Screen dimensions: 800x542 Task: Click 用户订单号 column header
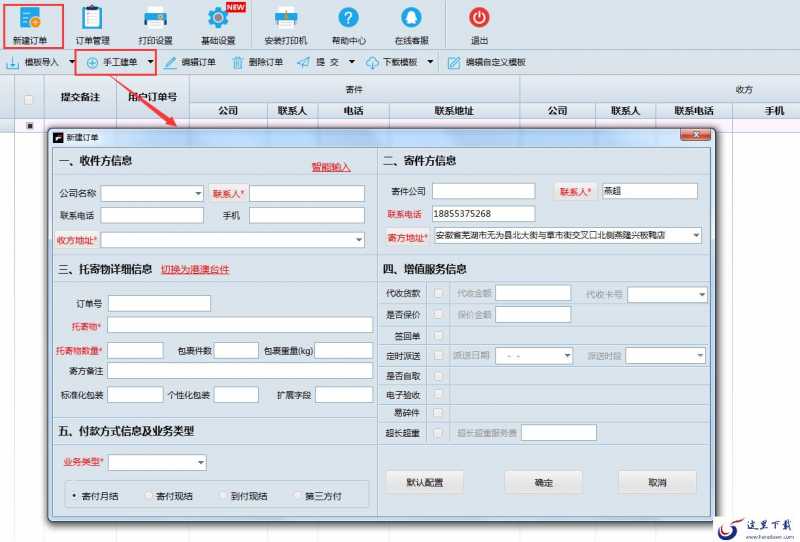click(x=153, y=97)
